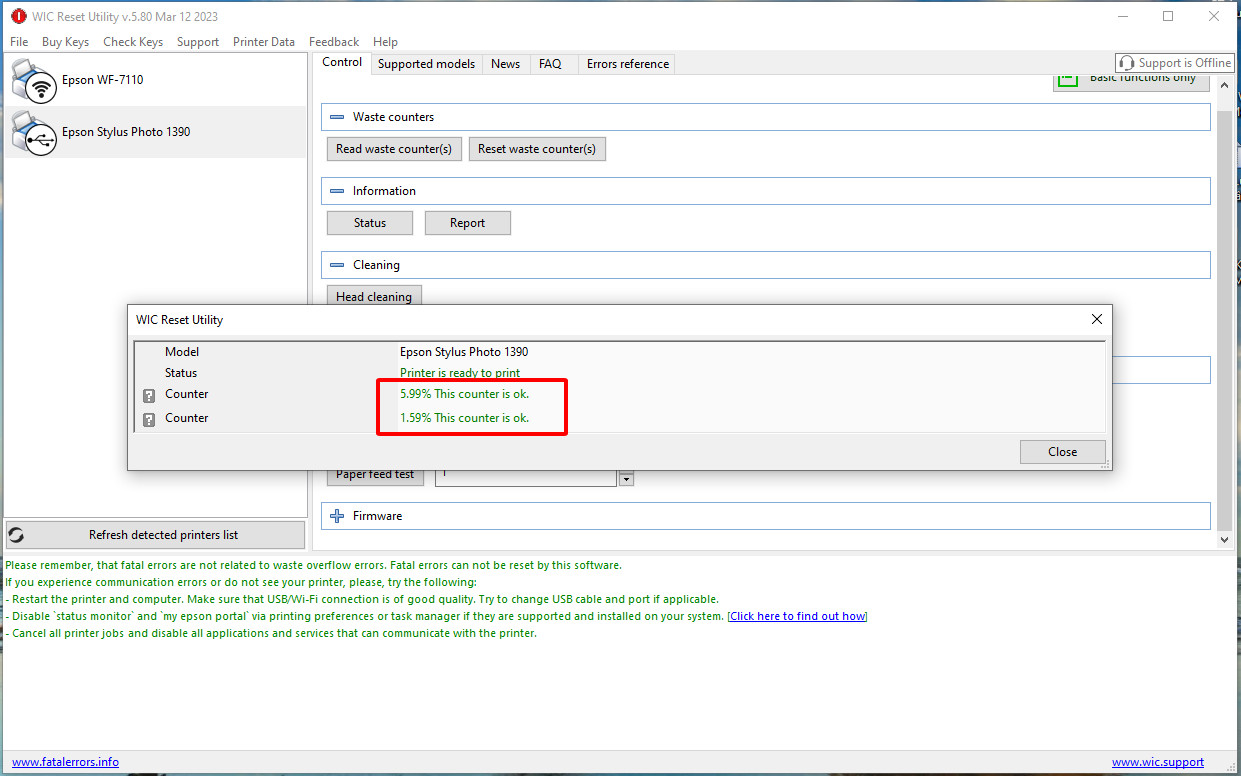Switch to the Errors reference tab
This screenshot has width=1241, height=776.
click(628, 64)
